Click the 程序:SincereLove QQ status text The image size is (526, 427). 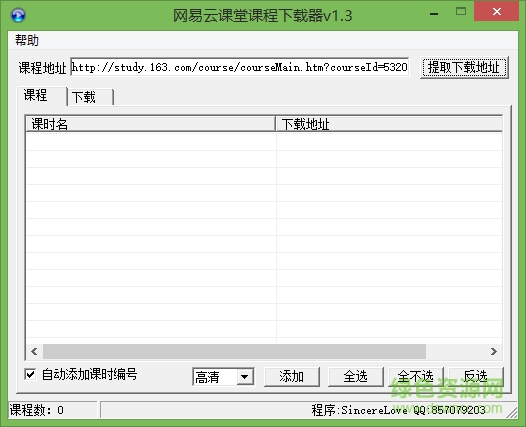click(399, 410)
